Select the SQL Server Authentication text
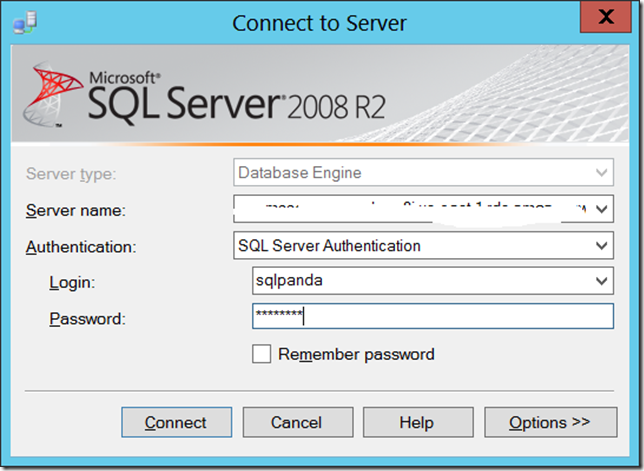This screenshot has height=471, width=644. (329, 245)
